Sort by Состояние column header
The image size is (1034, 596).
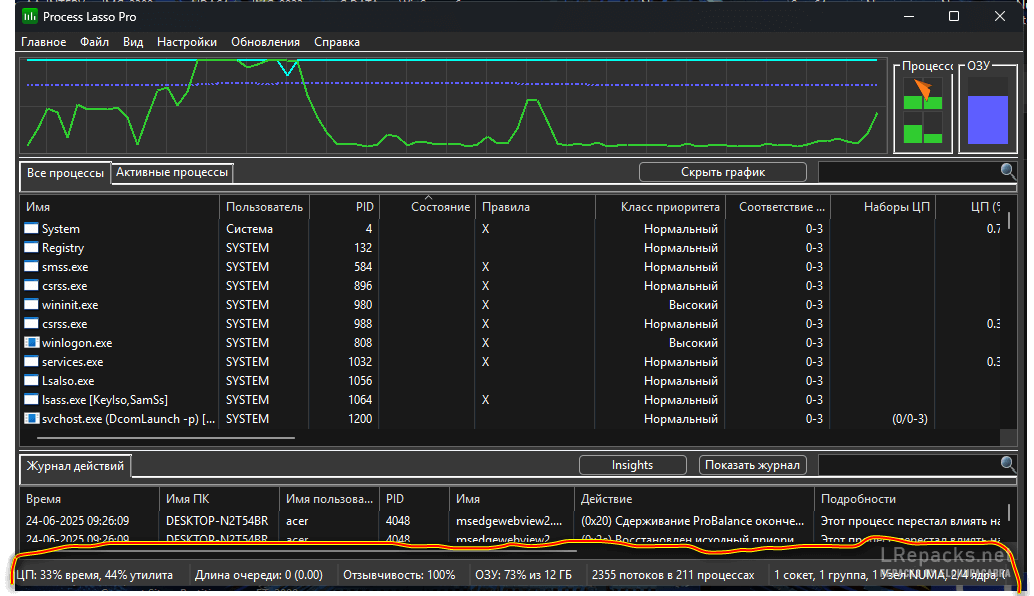point(427,207)
